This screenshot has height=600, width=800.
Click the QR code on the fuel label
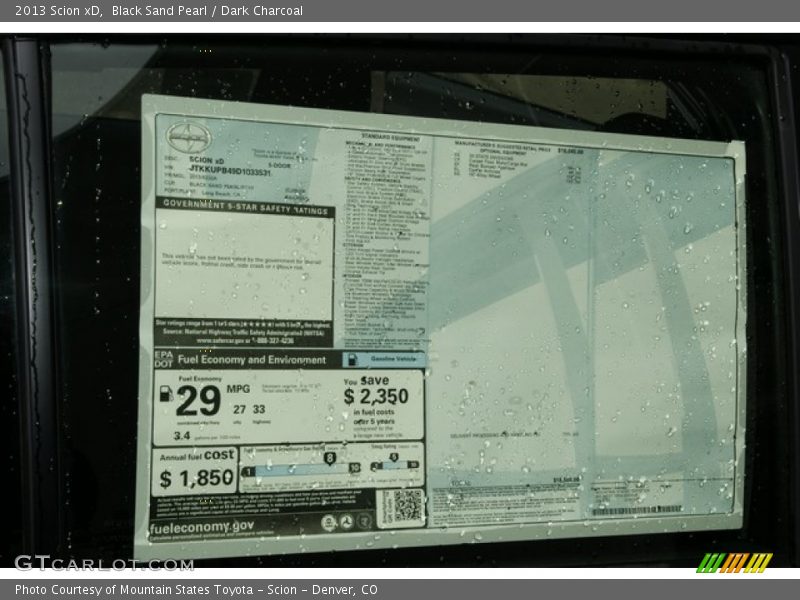point(407,506)
